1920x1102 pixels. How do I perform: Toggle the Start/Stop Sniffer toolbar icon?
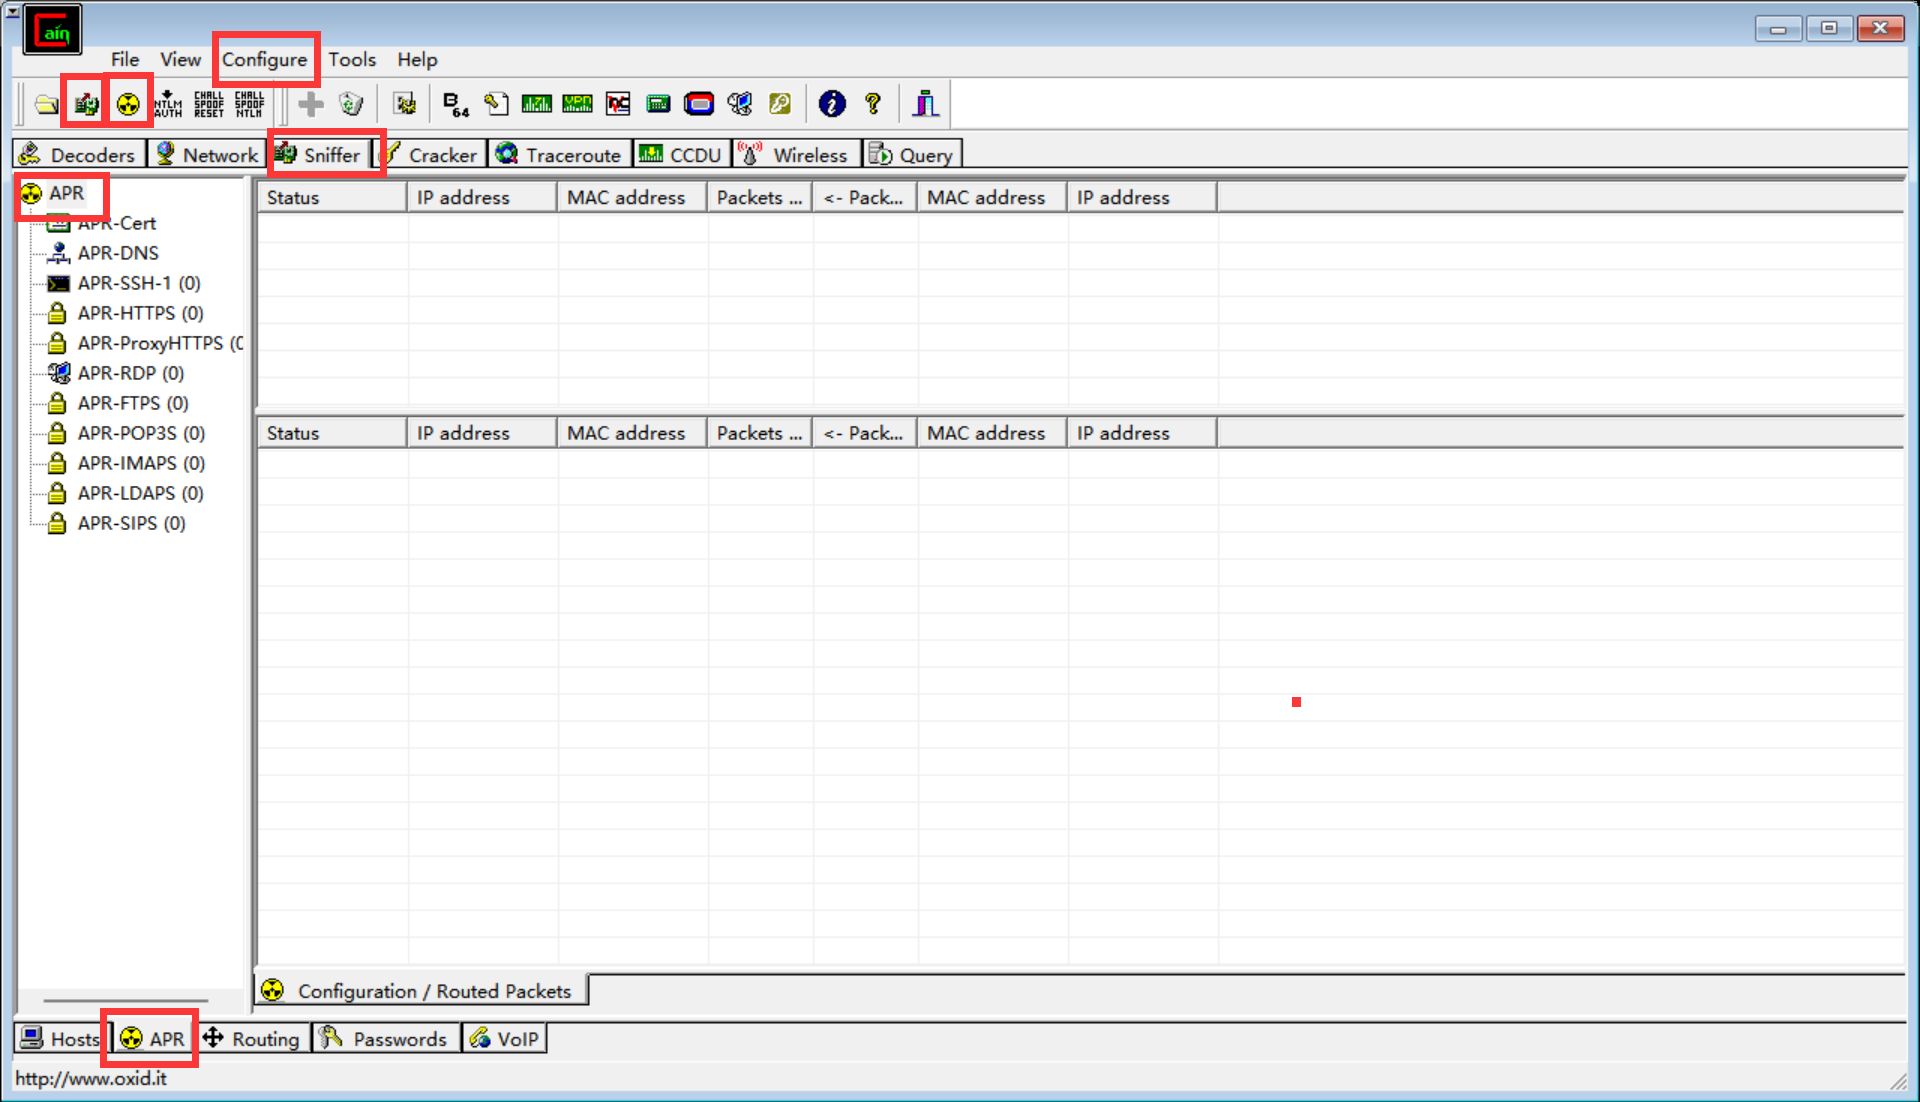(86, 103)
